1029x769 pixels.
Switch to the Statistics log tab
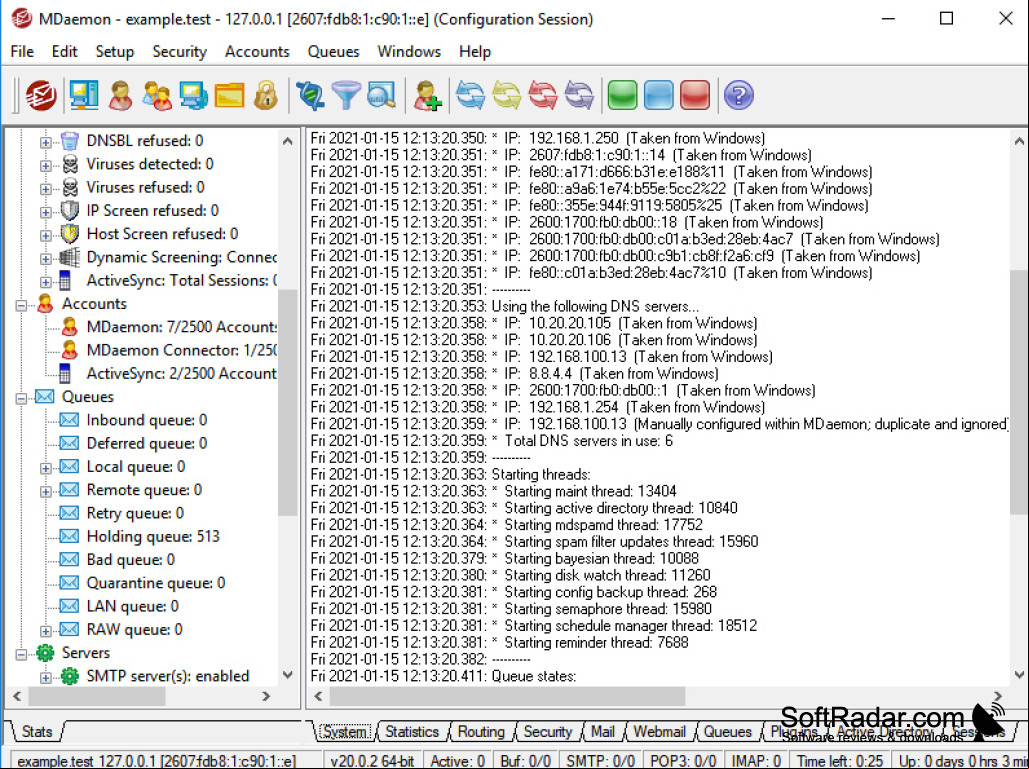(411, 732)
